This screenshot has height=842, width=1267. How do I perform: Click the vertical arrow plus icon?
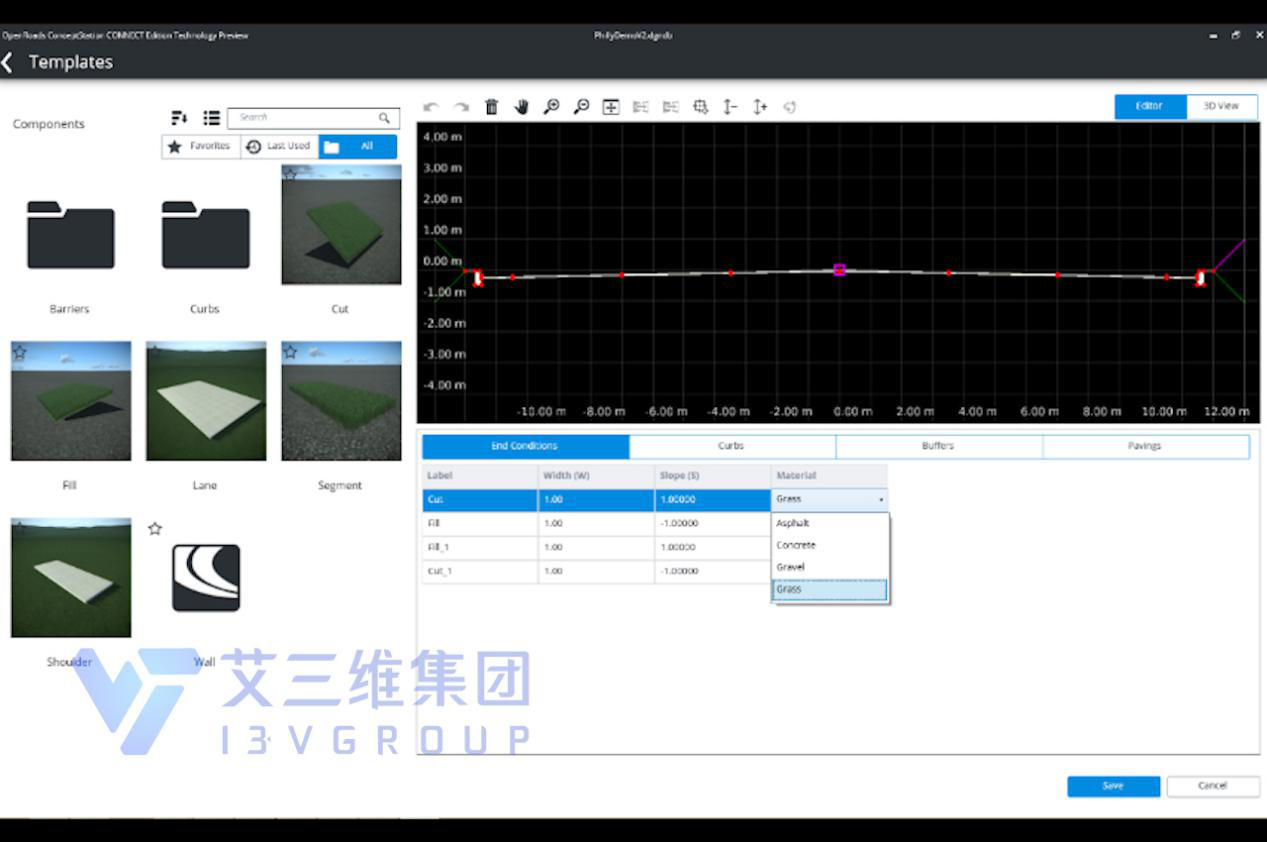tap(761, 107)
